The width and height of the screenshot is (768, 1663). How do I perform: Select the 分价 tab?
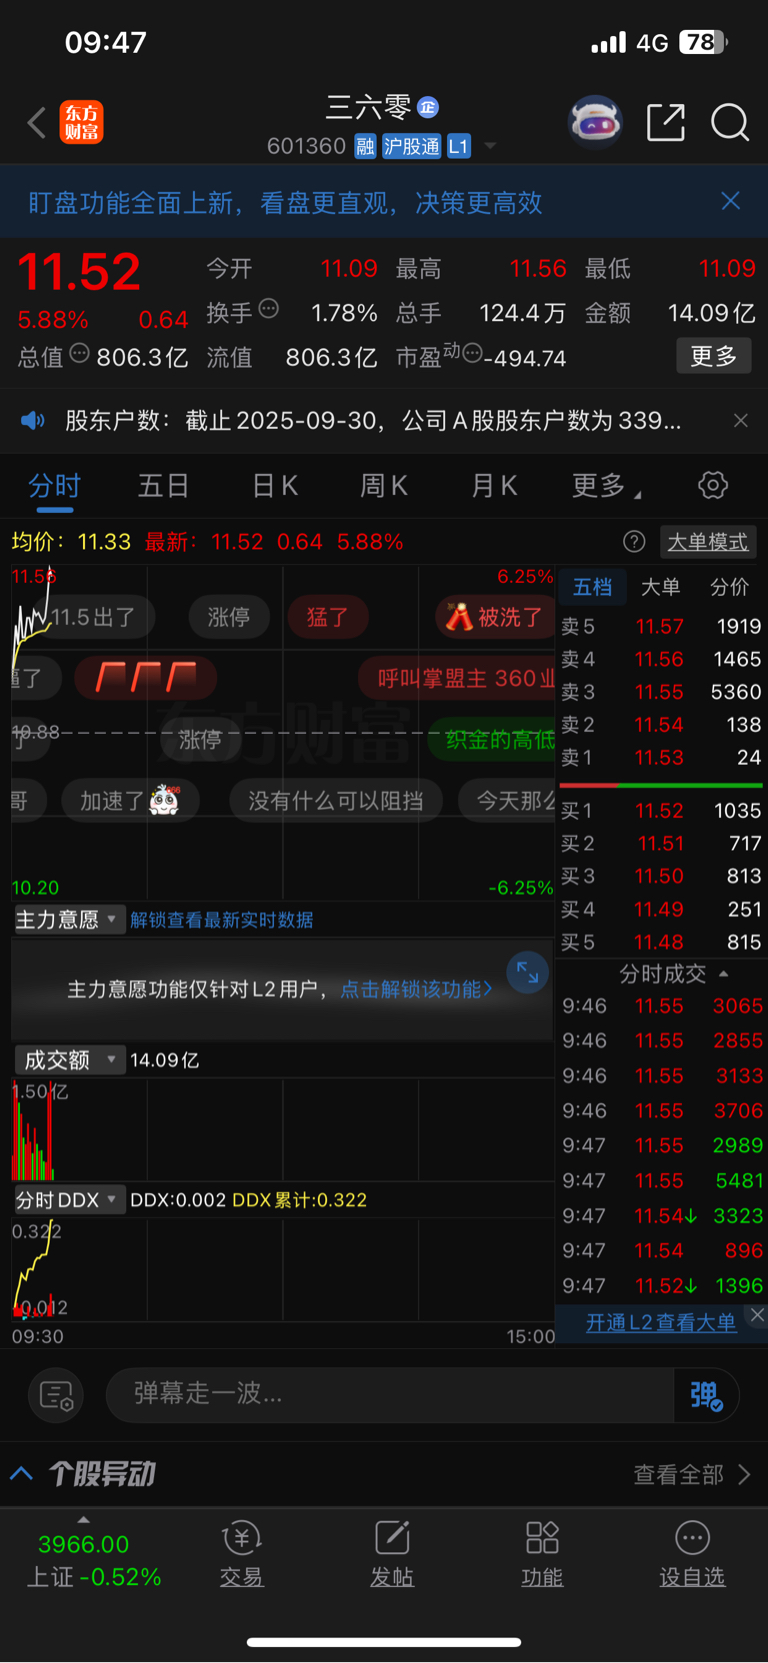(729, 587)
